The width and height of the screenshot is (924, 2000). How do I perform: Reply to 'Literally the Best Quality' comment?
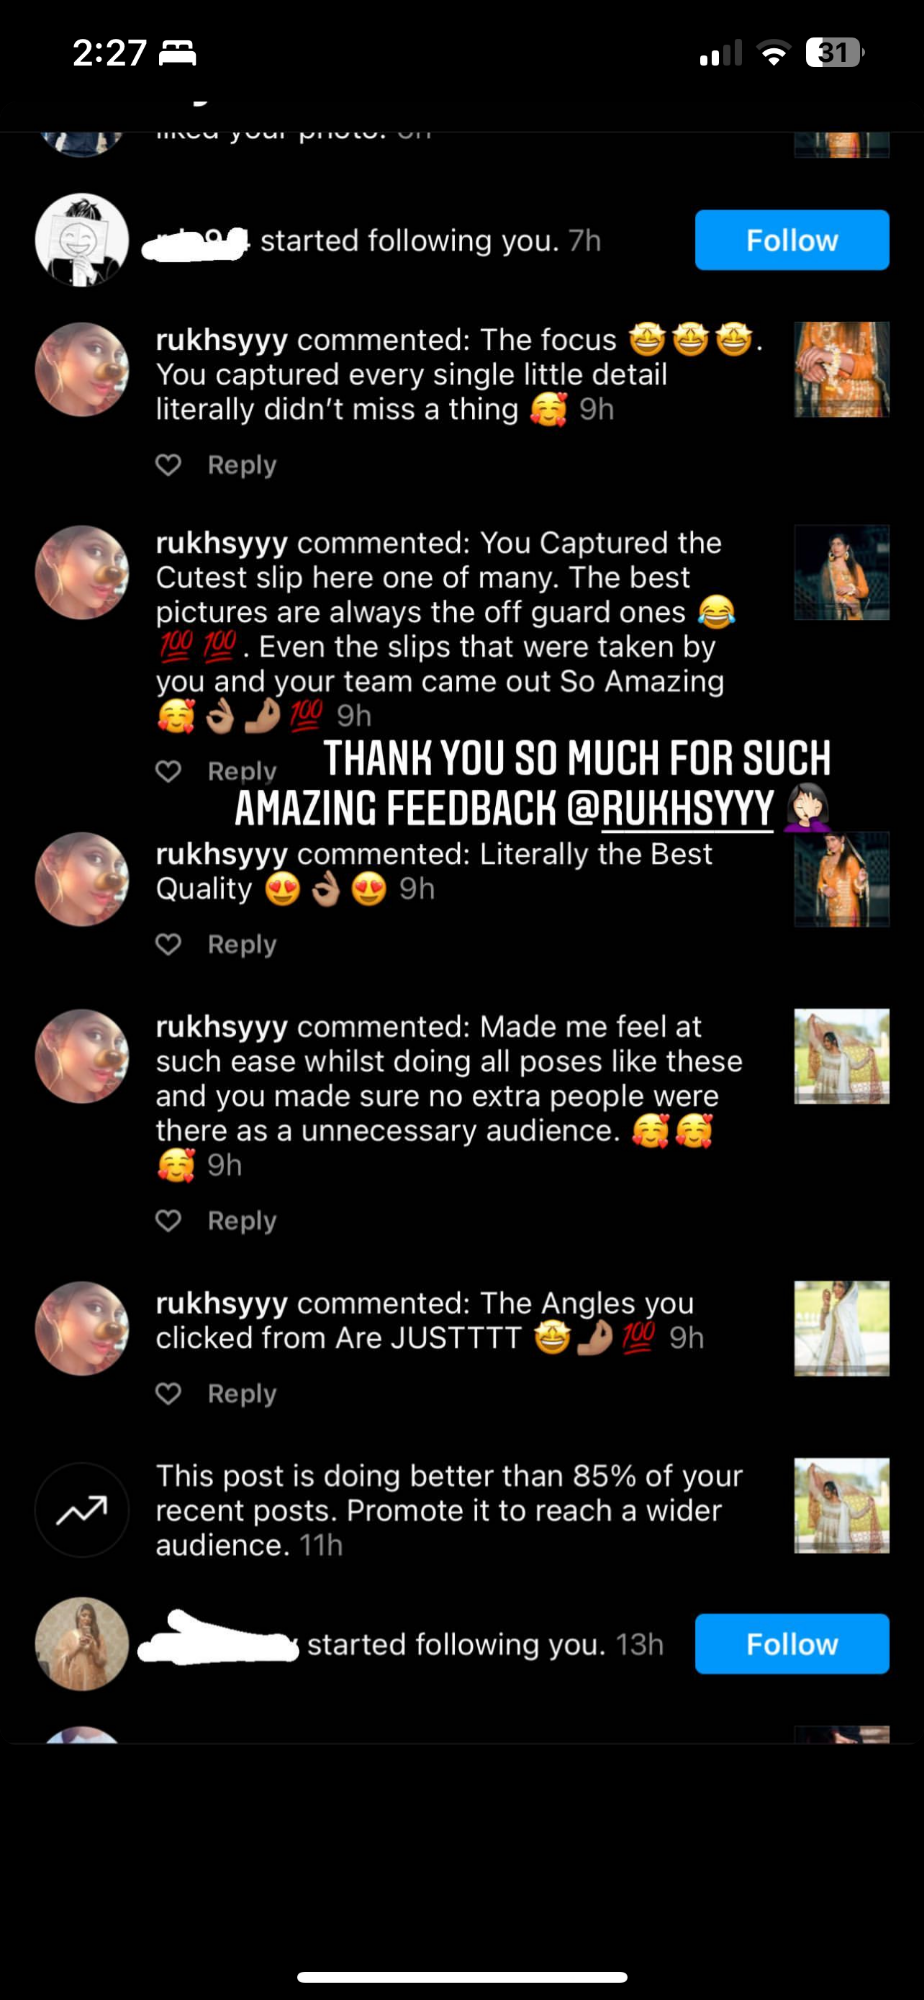(x=242, y=944)
